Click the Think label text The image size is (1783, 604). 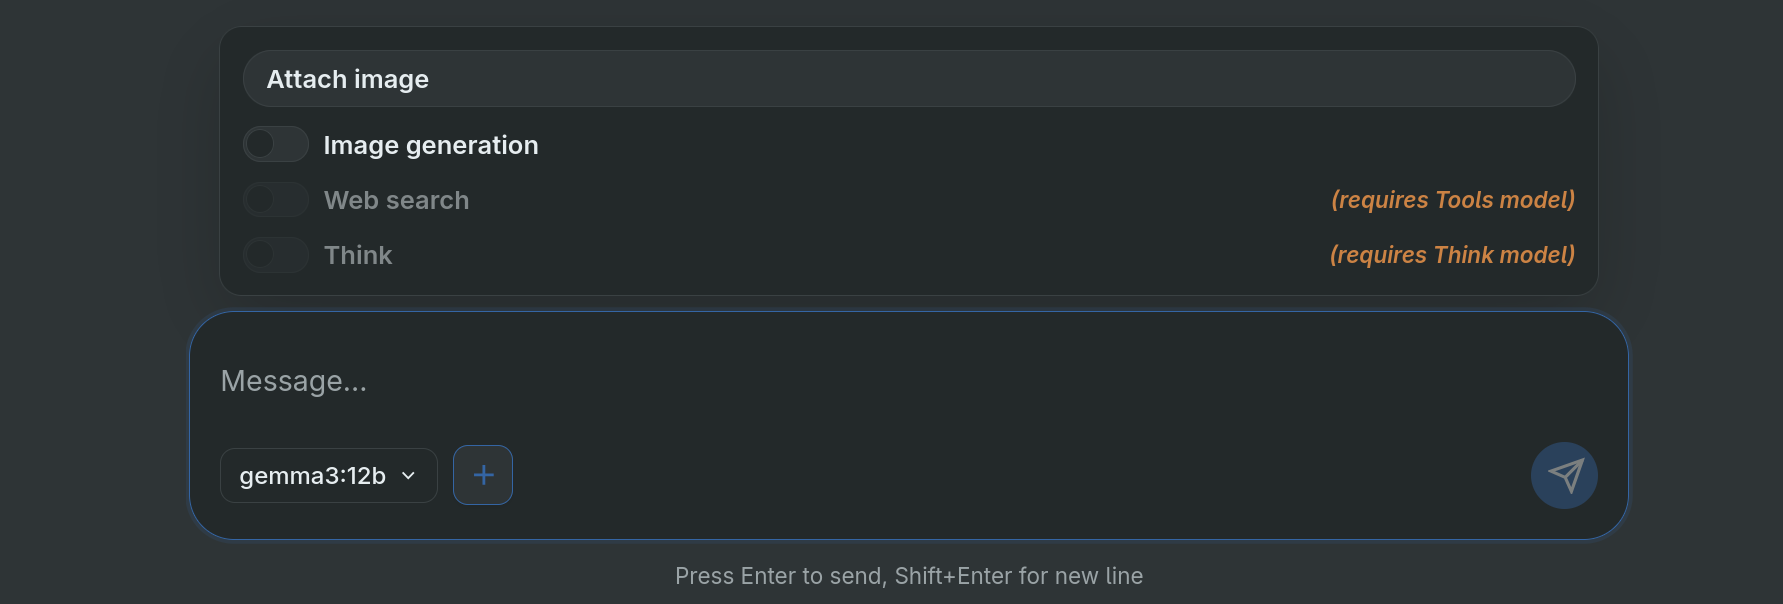(358, 255)
